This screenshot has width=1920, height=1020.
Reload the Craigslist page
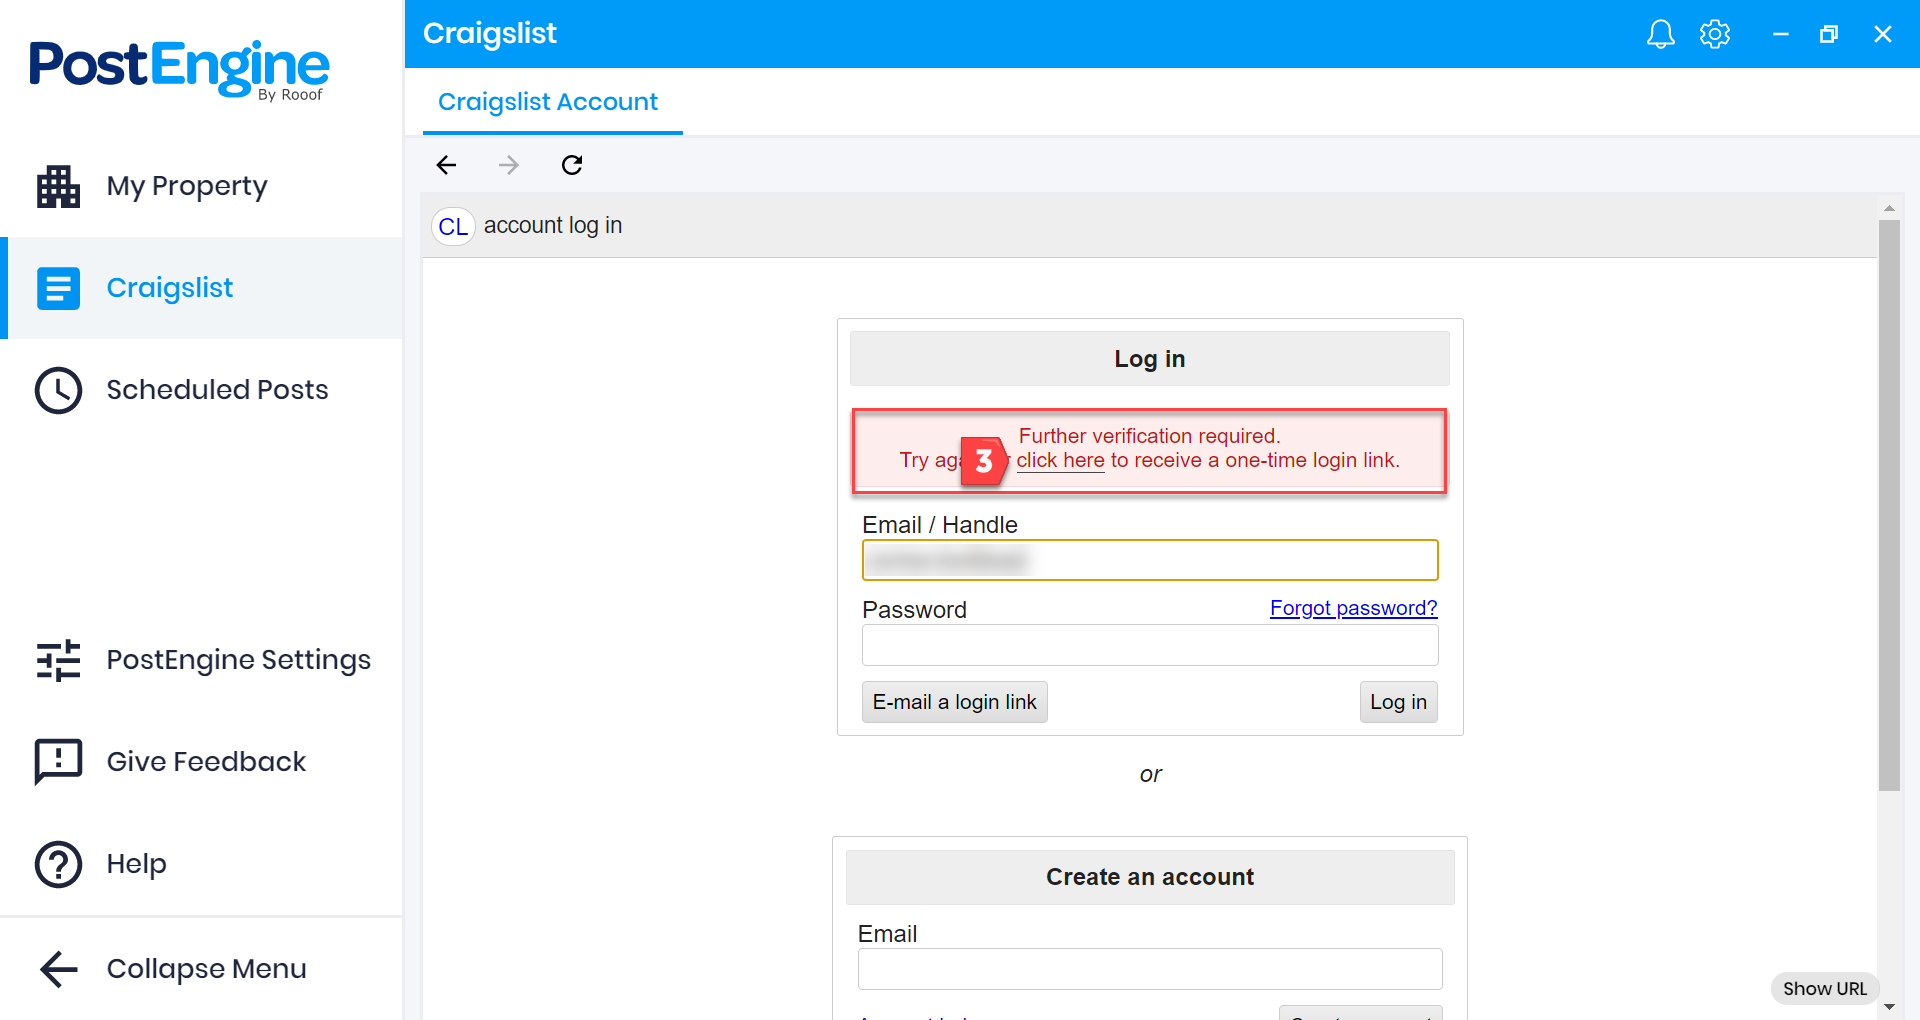[x=572, y=165]
